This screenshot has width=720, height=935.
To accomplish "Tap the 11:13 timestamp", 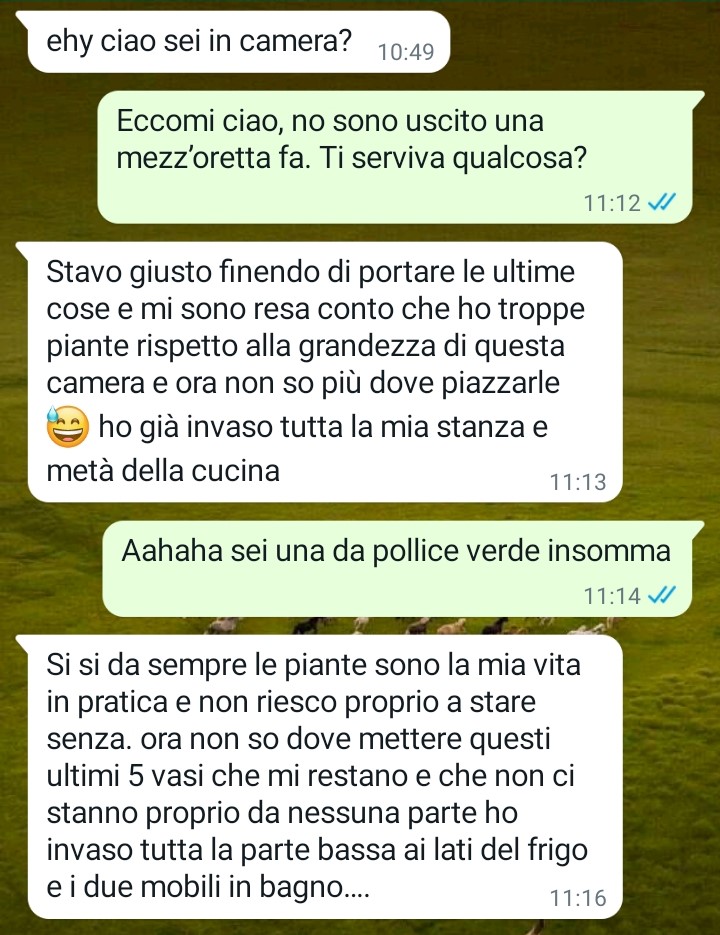I will pos(578,482).
